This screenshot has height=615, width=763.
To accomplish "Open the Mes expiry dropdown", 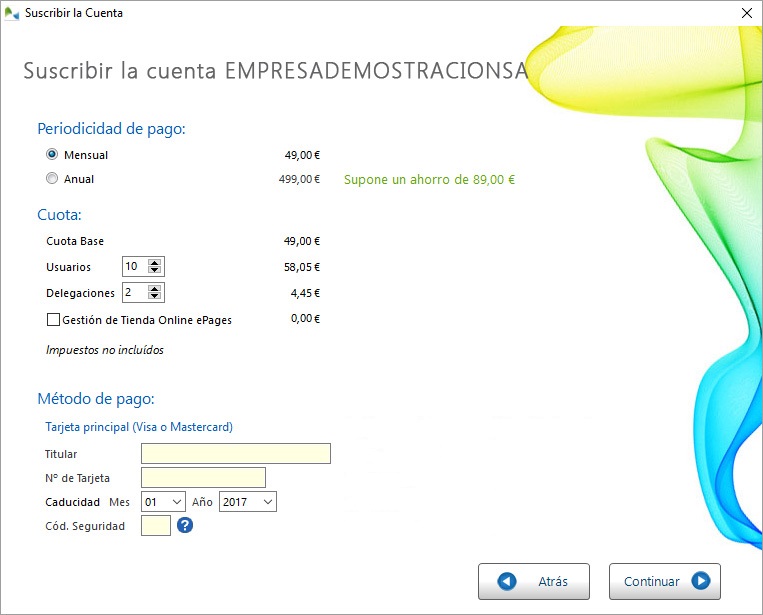I will [163, 502].
